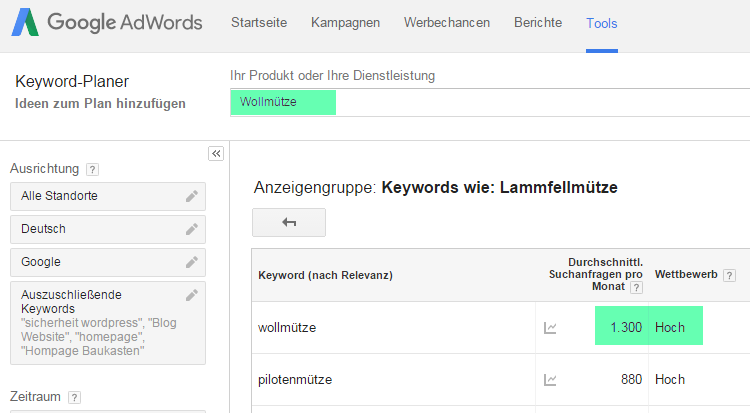The height and width of the screenshot is (413, 750).
Task: Select the Deutsch language targeting box
Action: pos(108,229)
